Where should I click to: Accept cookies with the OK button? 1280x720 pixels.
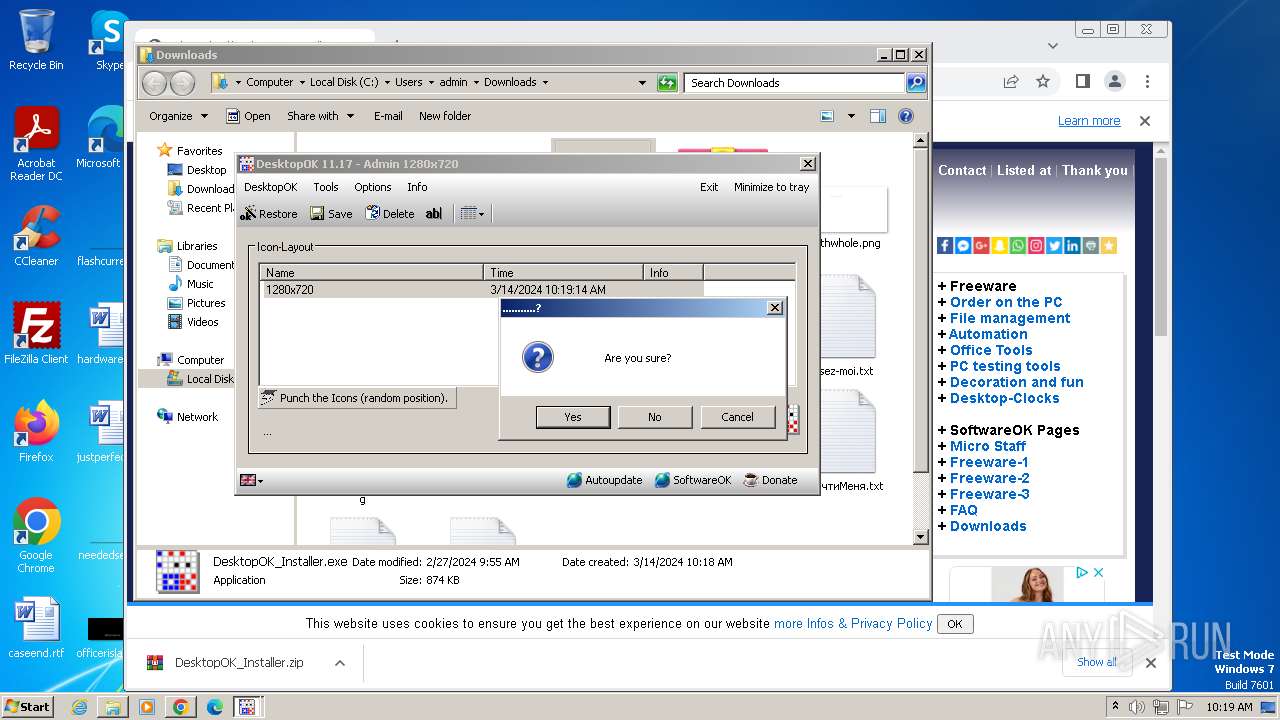[x=955, y=624]
